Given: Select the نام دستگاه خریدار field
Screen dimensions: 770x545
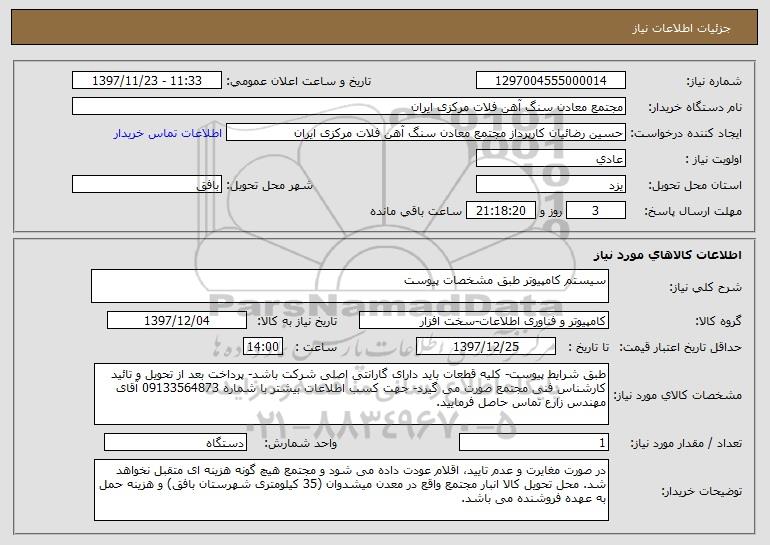Looking at the screenshot, I should point(349,107).
